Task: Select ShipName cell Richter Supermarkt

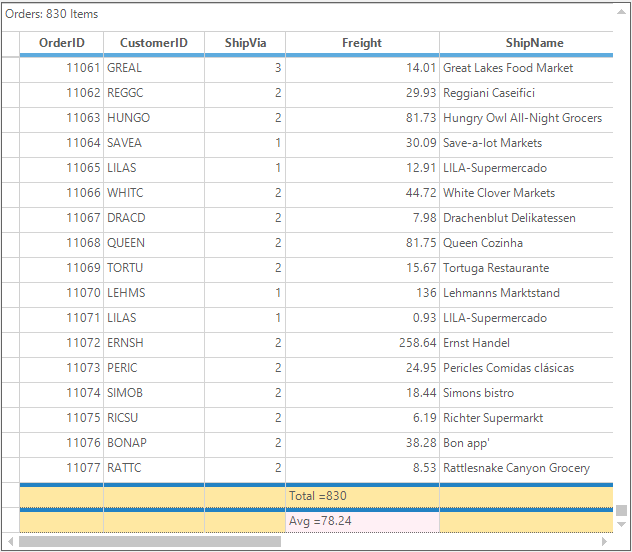Action: 526,420
